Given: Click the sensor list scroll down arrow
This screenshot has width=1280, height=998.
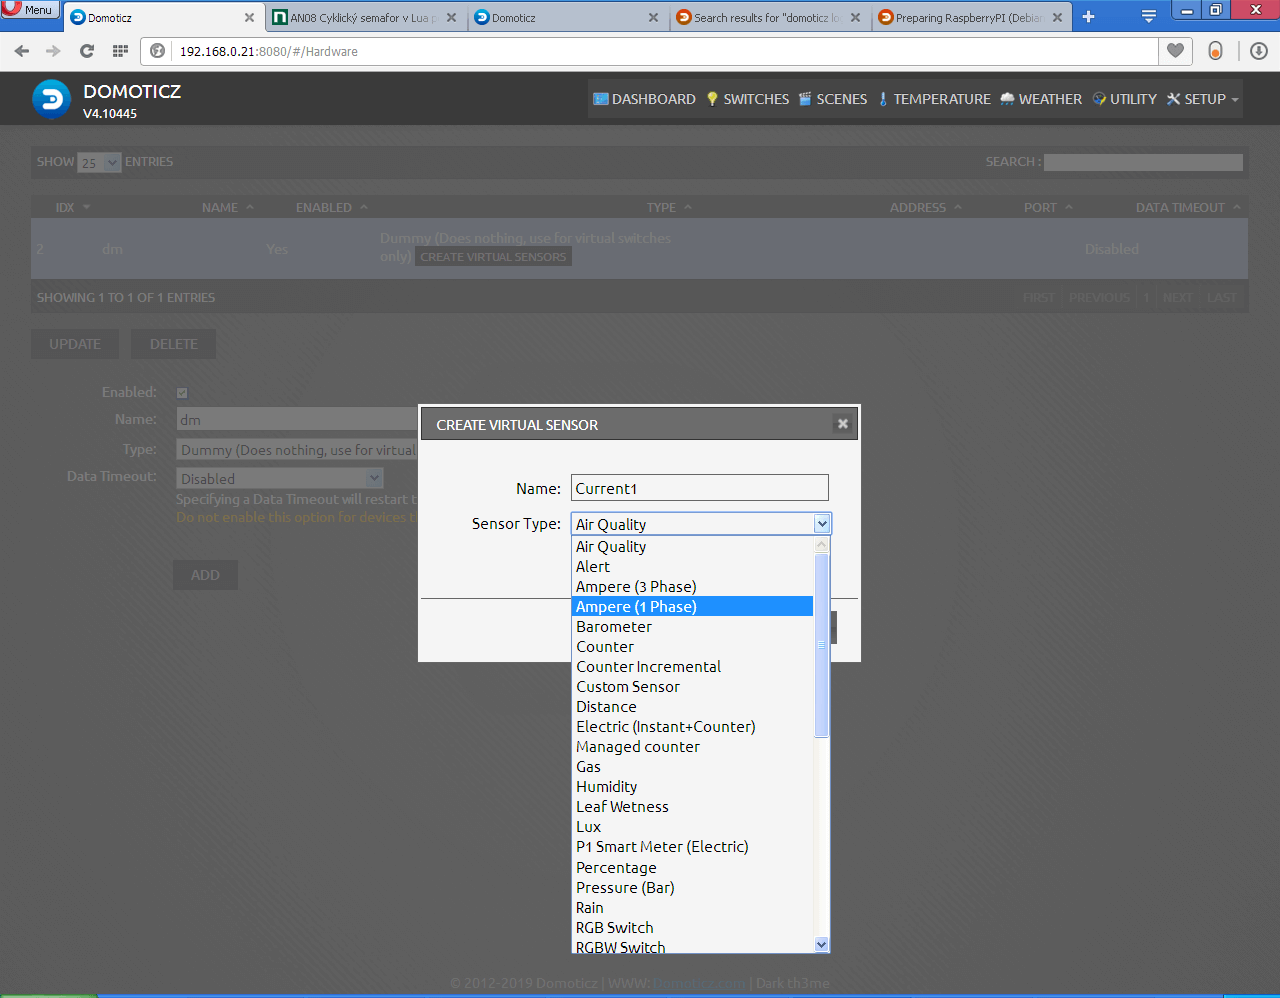Looking at the screenshot, I should 822,945.
